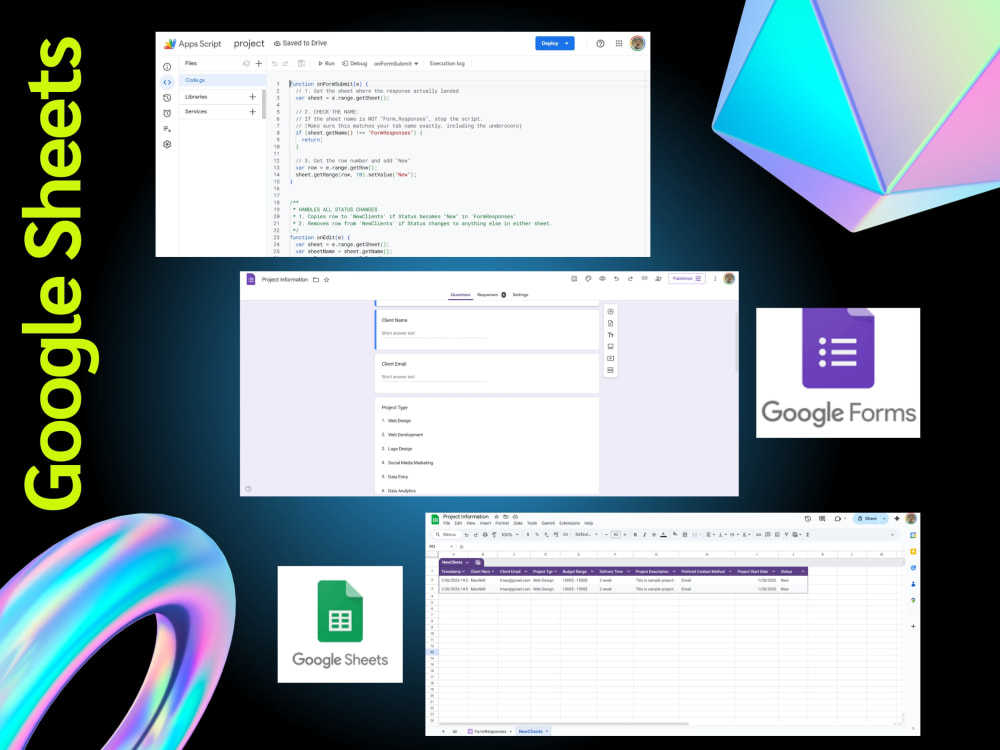Switch to the FormResponses sheet tab
Viewport: 1000px width, 750px height.
(x=490, y=732)
